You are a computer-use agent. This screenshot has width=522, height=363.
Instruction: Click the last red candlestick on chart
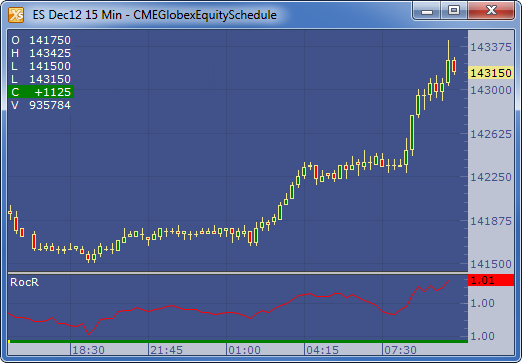[454, 65]
